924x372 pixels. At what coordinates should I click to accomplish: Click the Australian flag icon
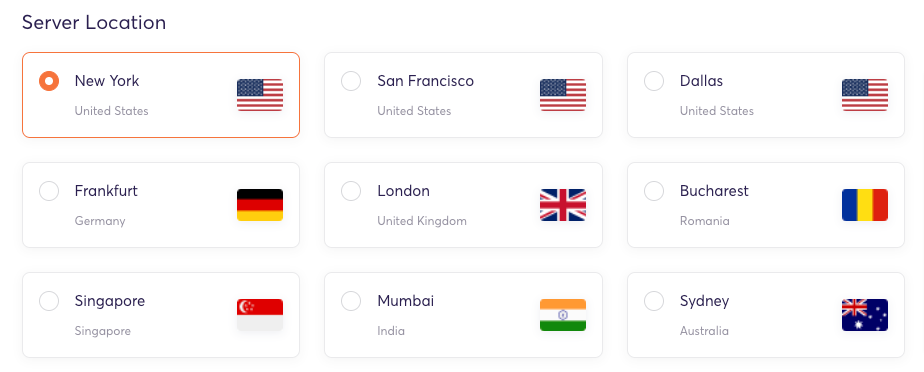click(x=865, y=315)
